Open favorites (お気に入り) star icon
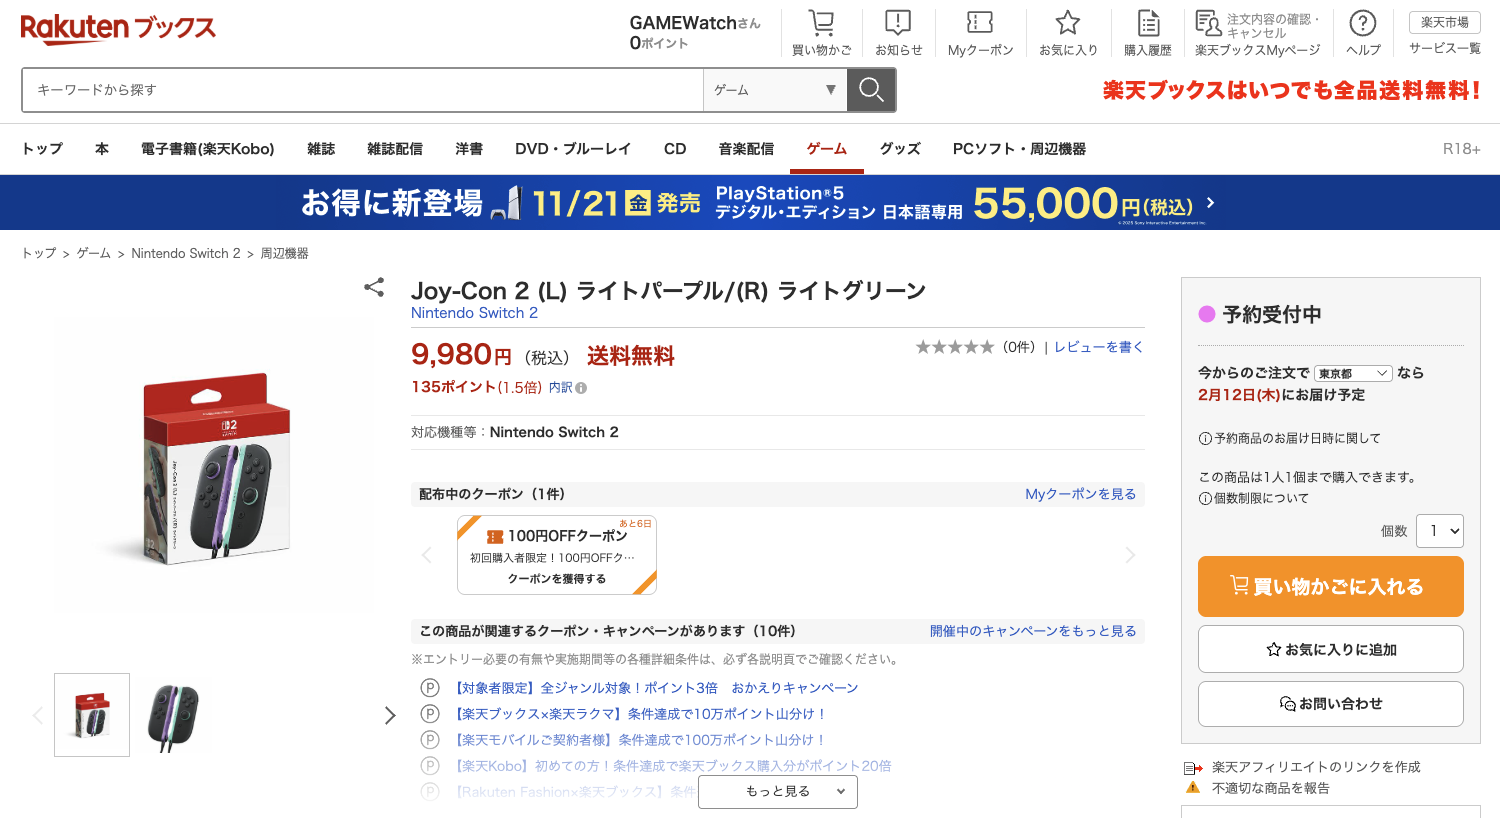The height and width of the screenshot is (818, 1500). 1068,23
